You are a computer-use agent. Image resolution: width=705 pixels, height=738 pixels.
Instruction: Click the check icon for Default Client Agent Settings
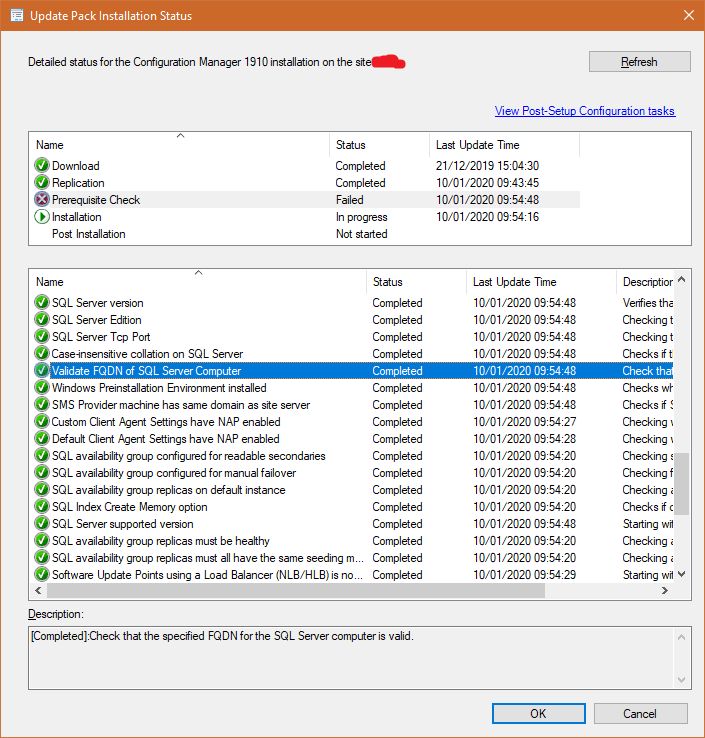[x=42, y=438]
